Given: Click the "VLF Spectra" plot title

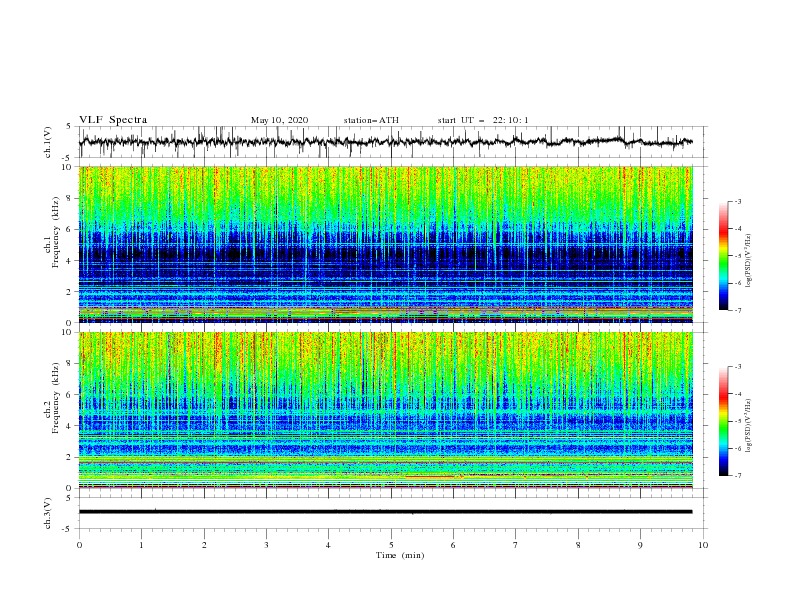Looking at the screenshot, I should click(113, 120).
